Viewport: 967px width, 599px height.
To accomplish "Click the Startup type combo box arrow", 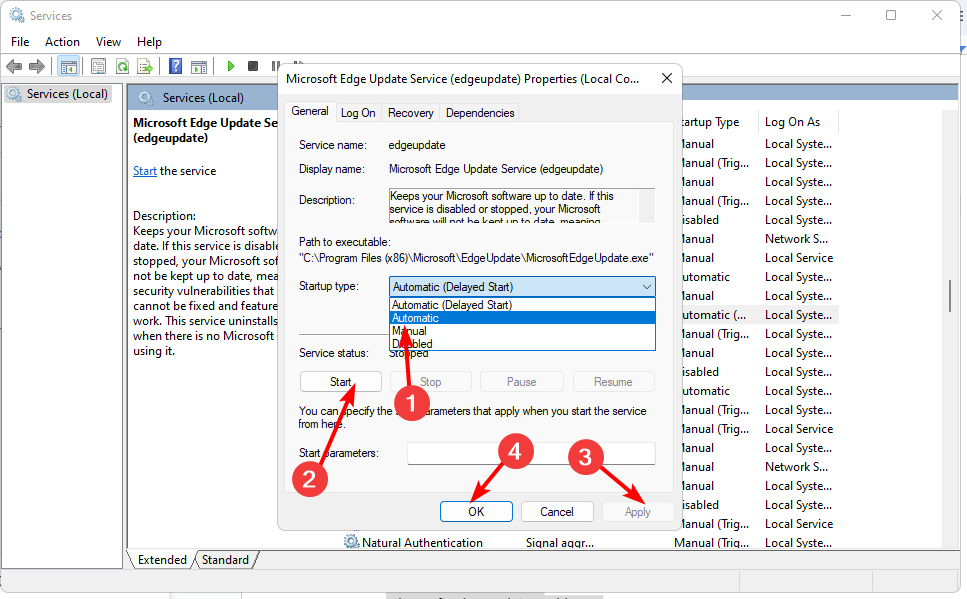I will 646,286.
